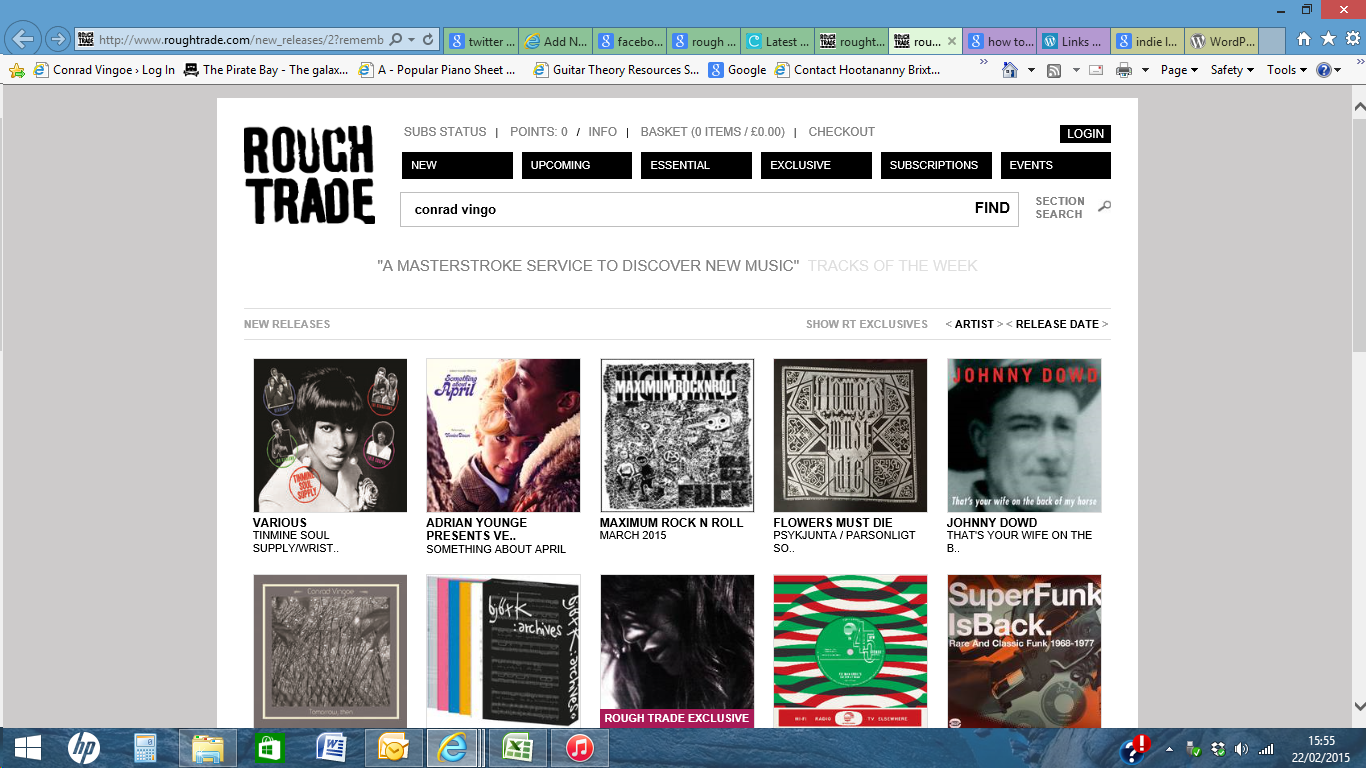Open the Page dropdown menu
This screenshot has height=768, width=1366.
(1179, 70)
